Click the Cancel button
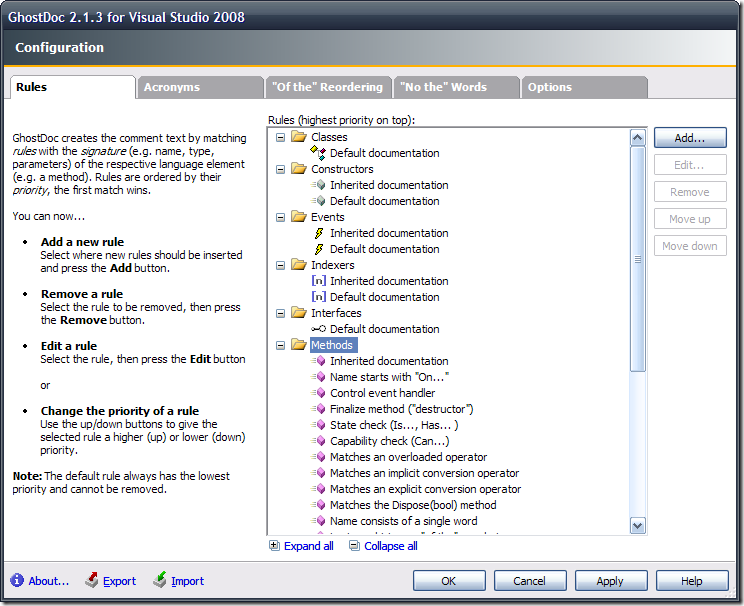 coord(530,581)
